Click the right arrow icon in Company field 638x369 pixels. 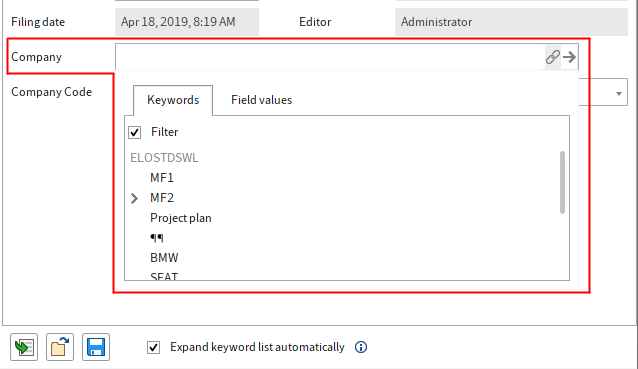(x=570, y=57)
